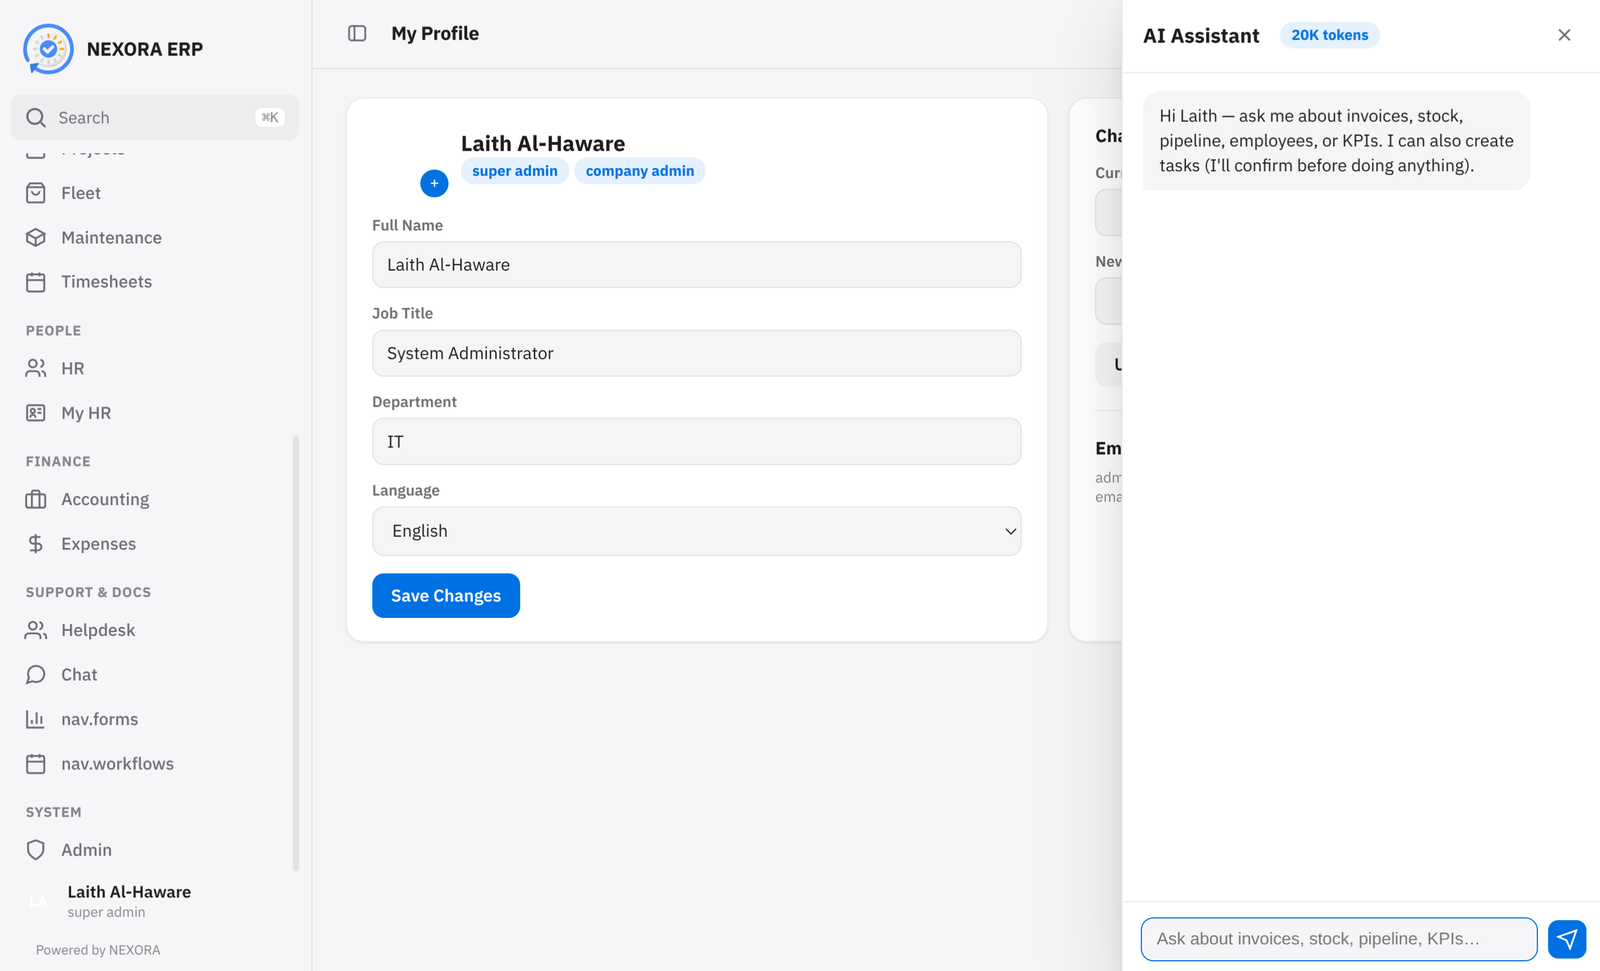Click the Admin shield icon
The width and height of the screenshot is (1600, 971).
click(x=36, y=850)
